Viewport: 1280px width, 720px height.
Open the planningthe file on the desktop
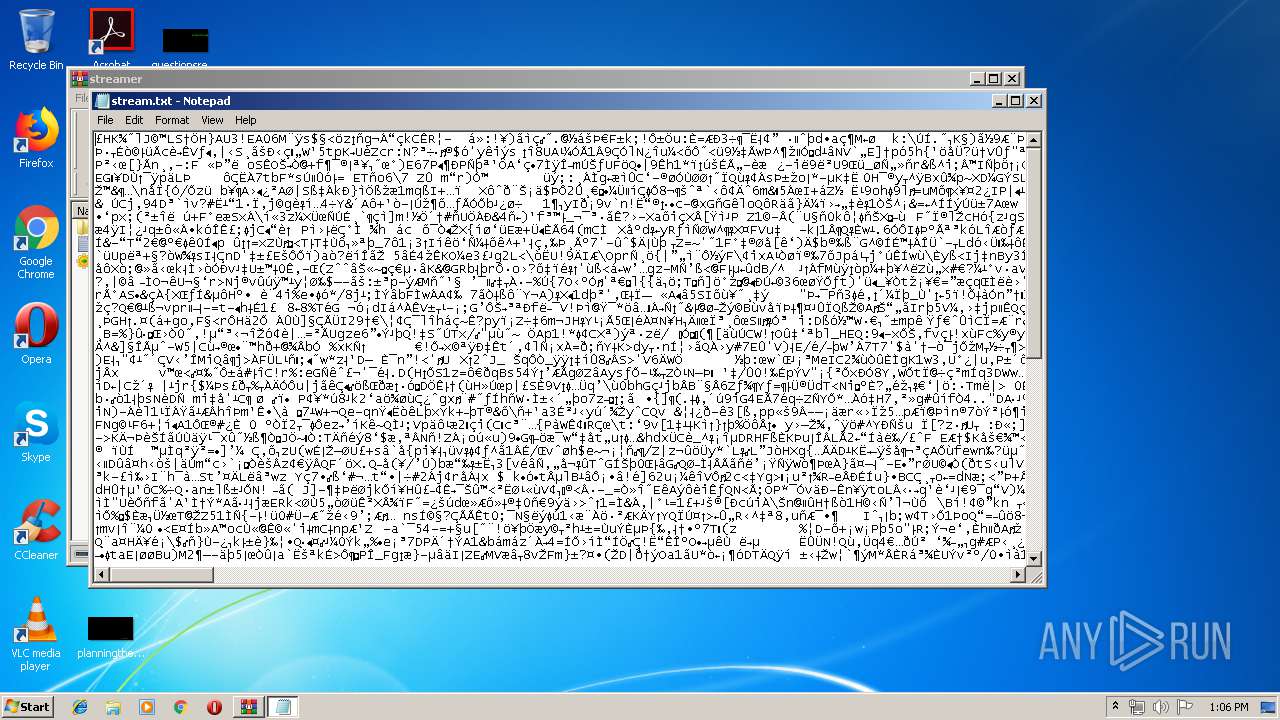click(110, 636)
